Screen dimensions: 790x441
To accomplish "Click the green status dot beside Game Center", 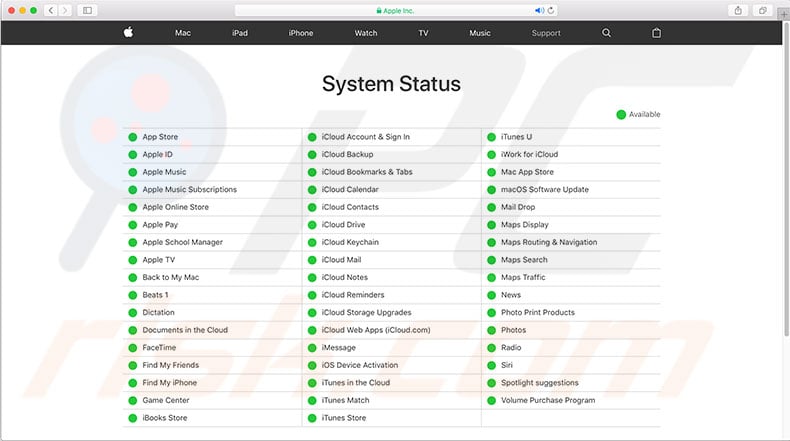I will (133, 401).
